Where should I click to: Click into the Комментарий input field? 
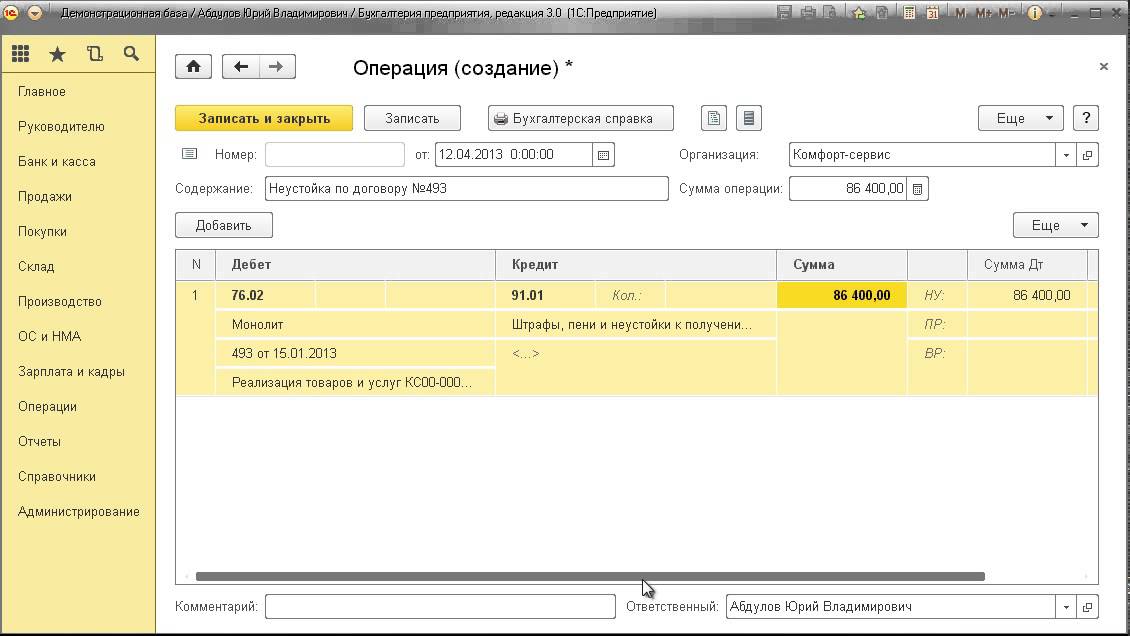[x=440, y=607]
